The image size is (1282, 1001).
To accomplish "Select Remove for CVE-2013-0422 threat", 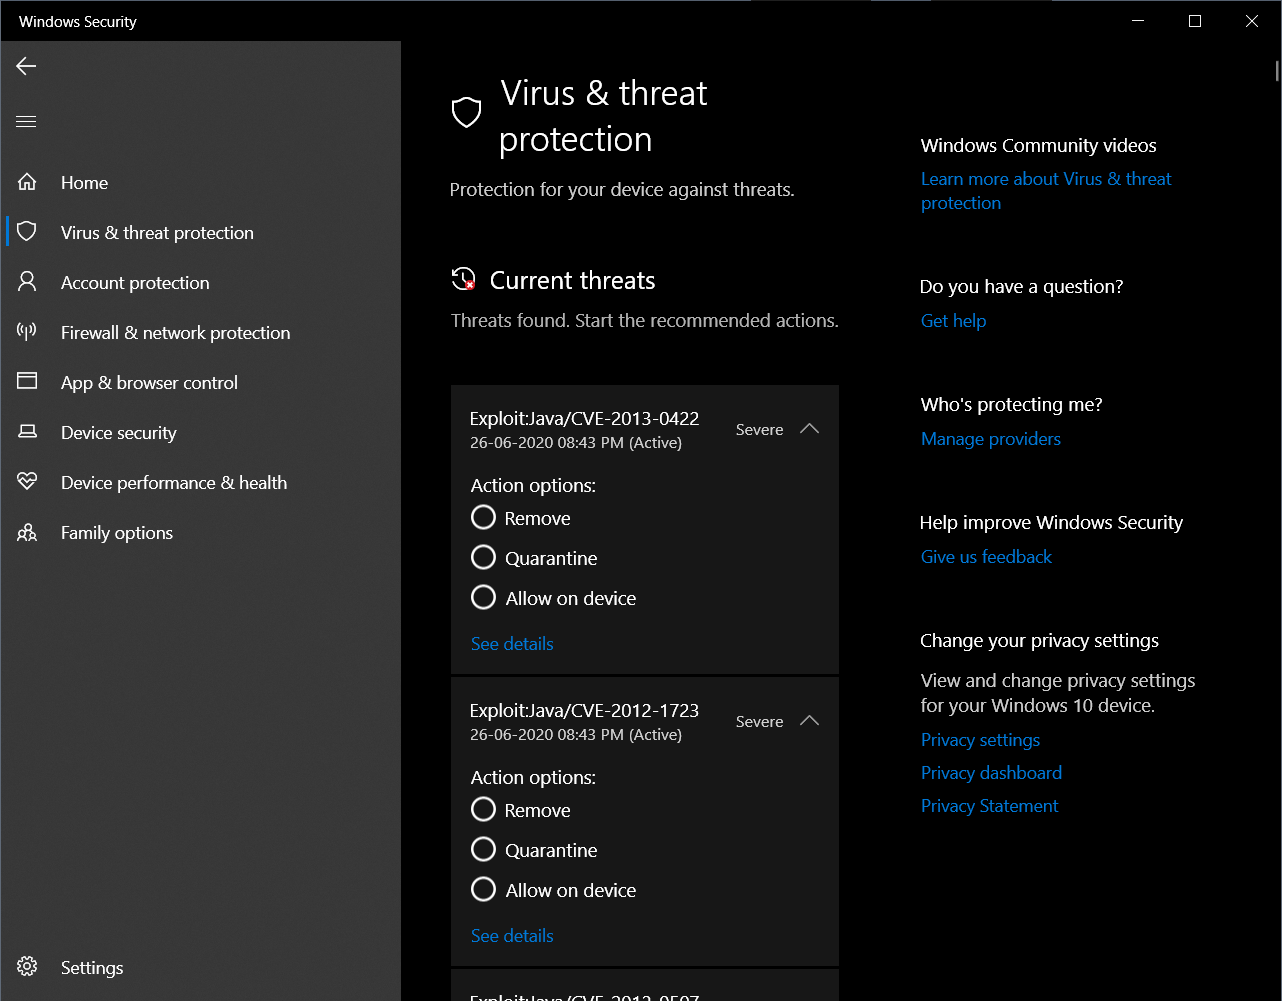I will click(x=483, y=517).
